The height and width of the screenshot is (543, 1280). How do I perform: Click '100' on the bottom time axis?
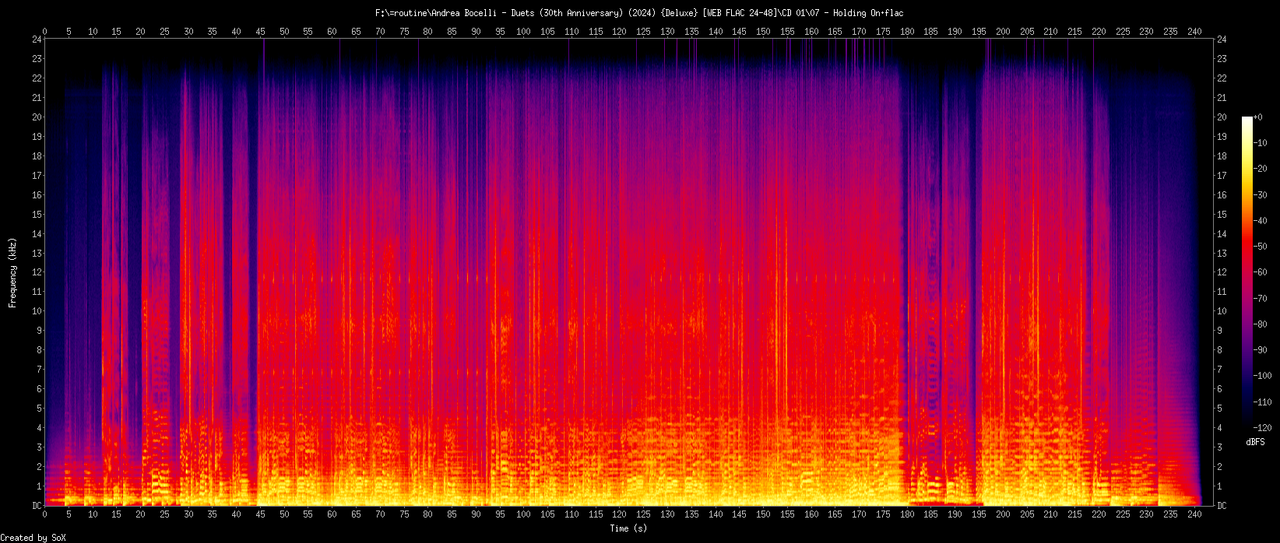tap(524, 516)
